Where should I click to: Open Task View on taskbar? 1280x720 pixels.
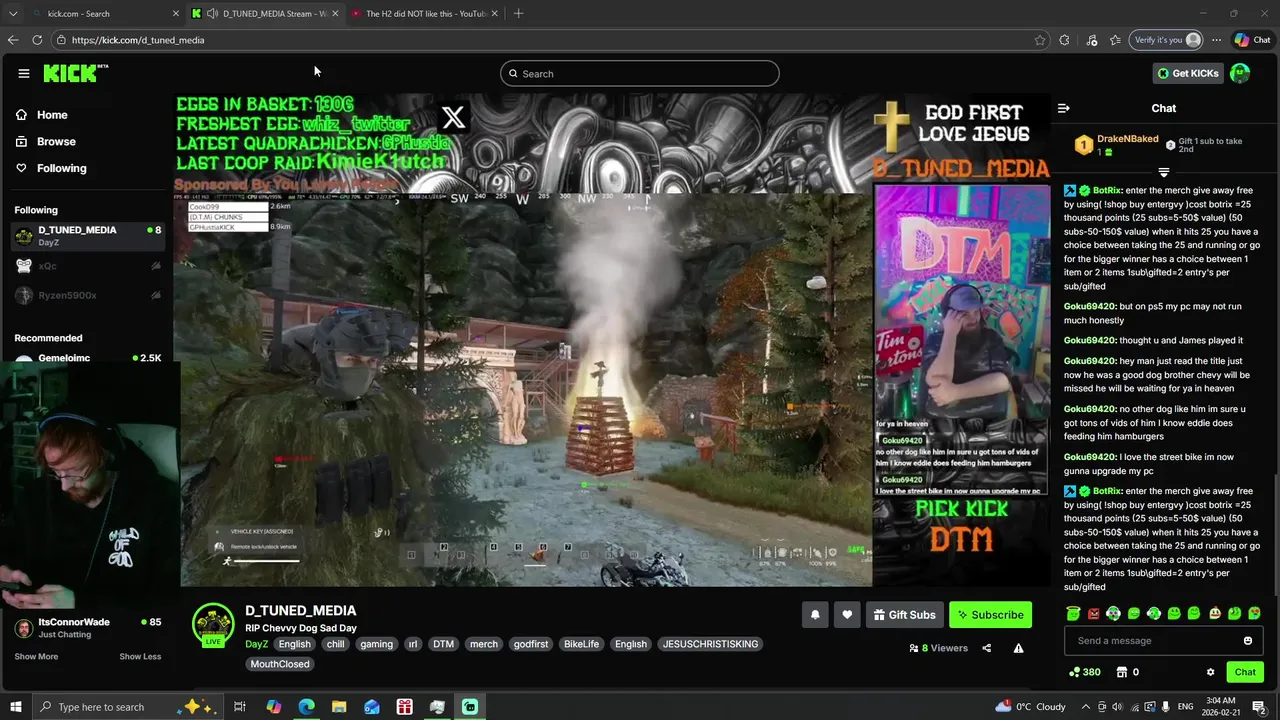pyautogui.click(x=240, y=707)
